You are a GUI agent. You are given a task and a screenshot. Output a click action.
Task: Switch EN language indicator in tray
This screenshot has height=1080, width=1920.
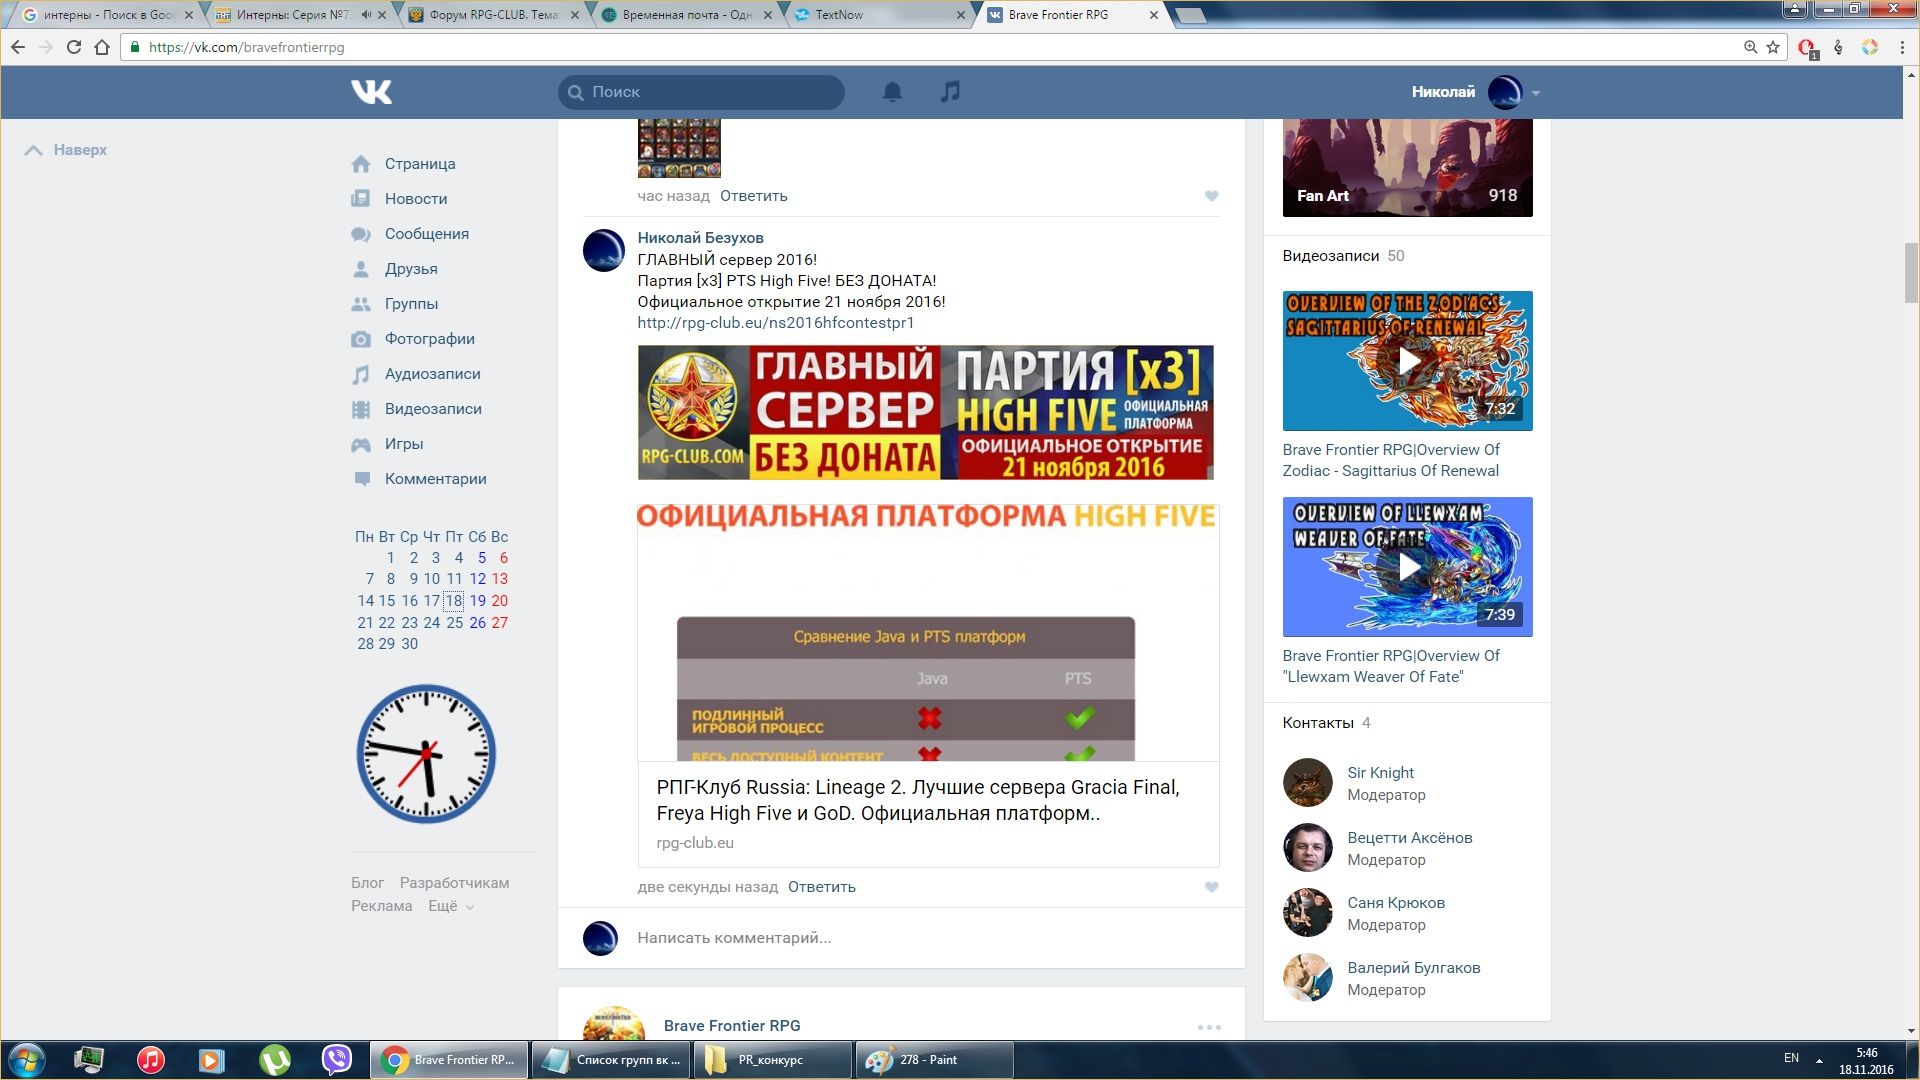point(1791,1058)
